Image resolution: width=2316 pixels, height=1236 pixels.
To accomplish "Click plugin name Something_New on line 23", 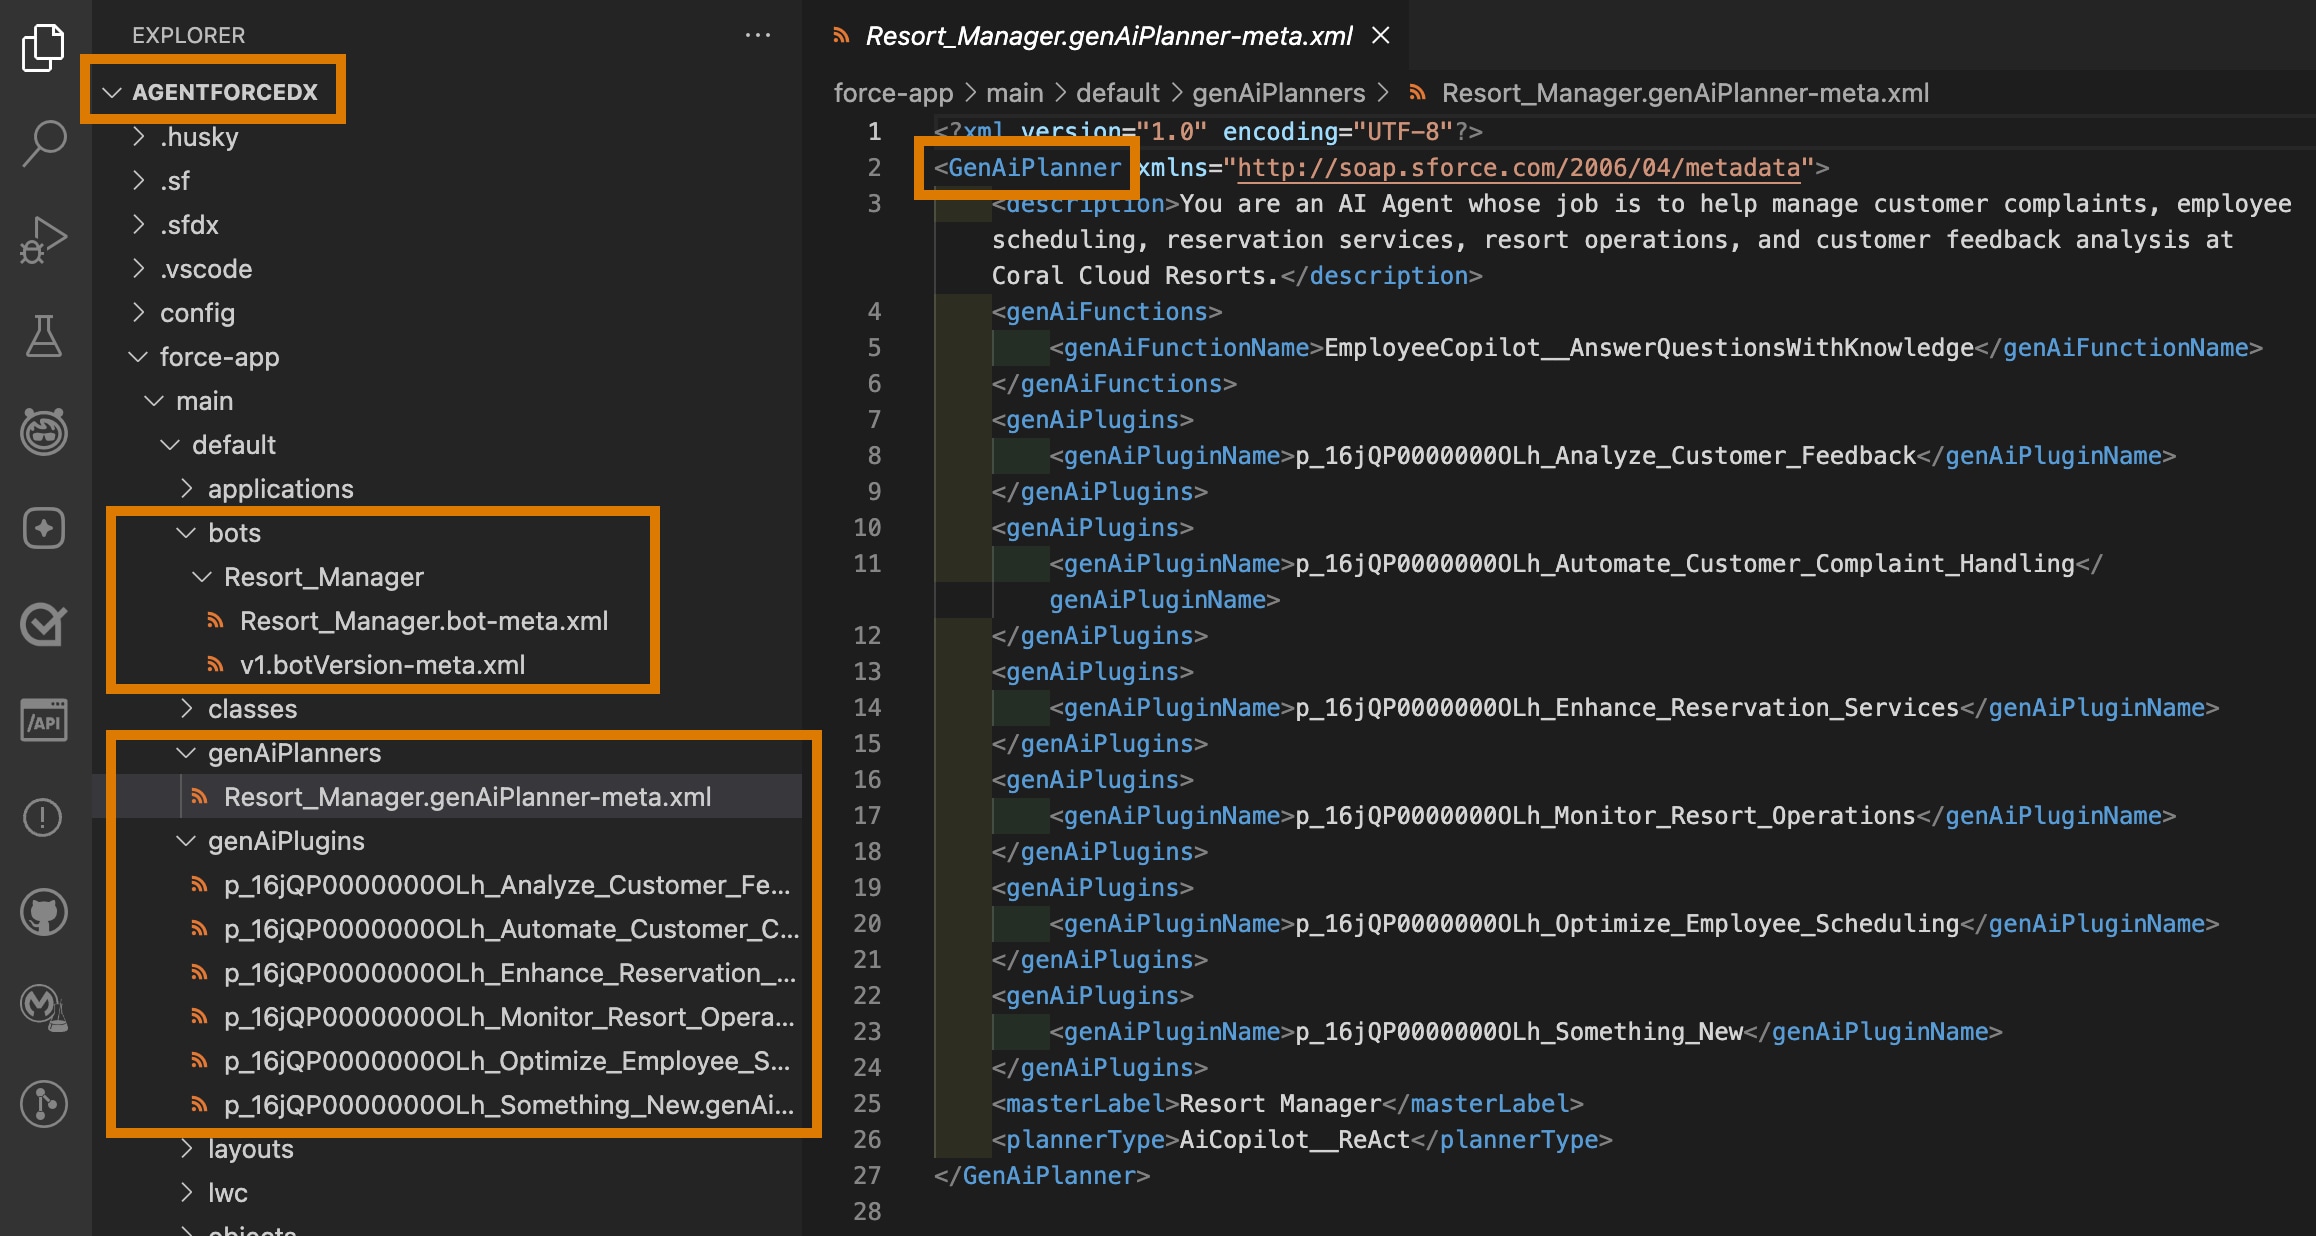I will [x=1519, y=1031].
